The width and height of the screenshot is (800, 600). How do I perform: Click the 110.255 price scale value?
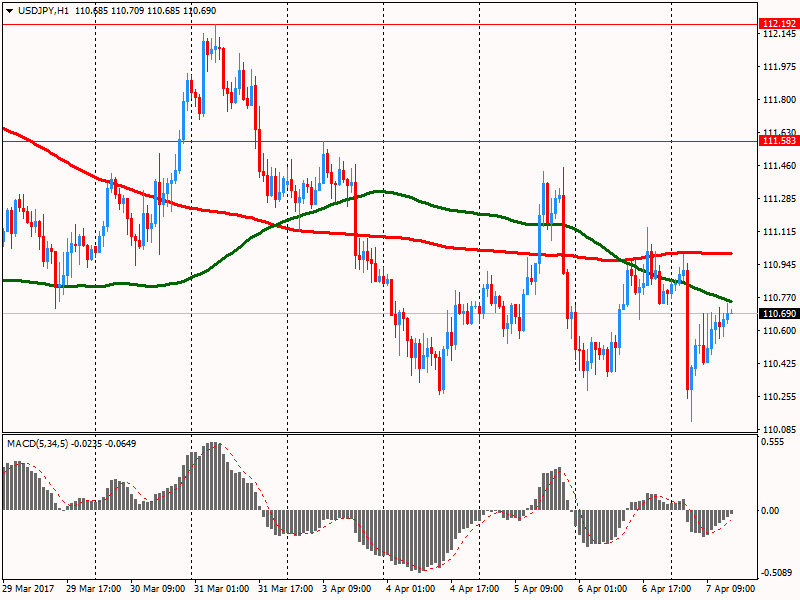[779, 397]
